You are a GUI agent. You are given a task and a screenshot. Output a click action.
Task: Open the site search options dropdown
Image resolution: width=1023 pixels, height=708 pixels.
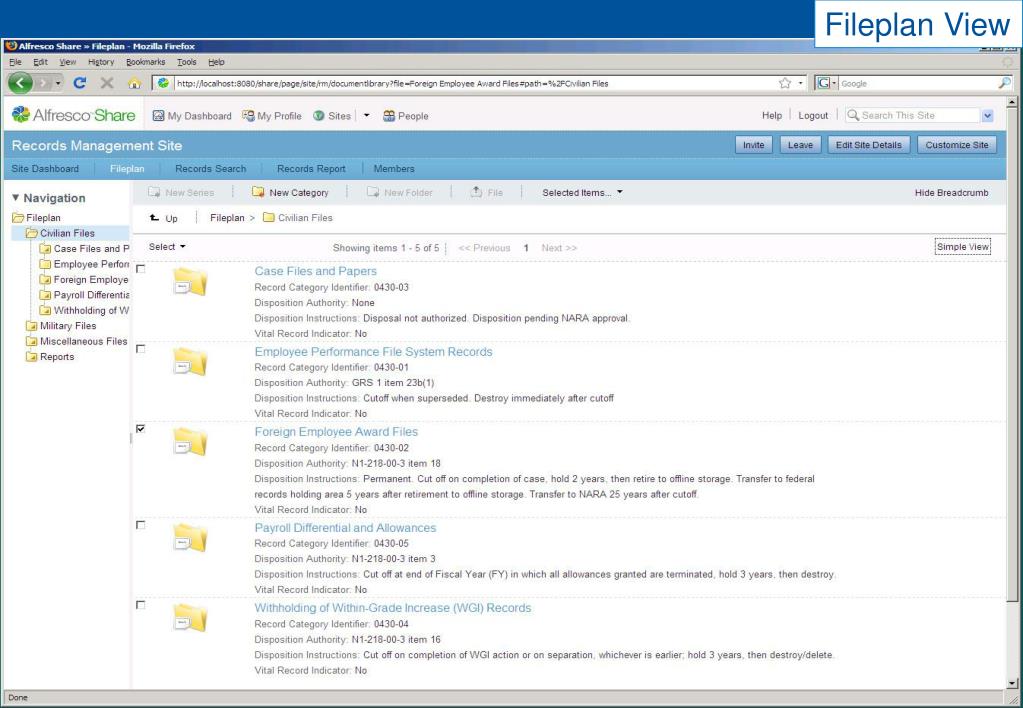[987, 115]
